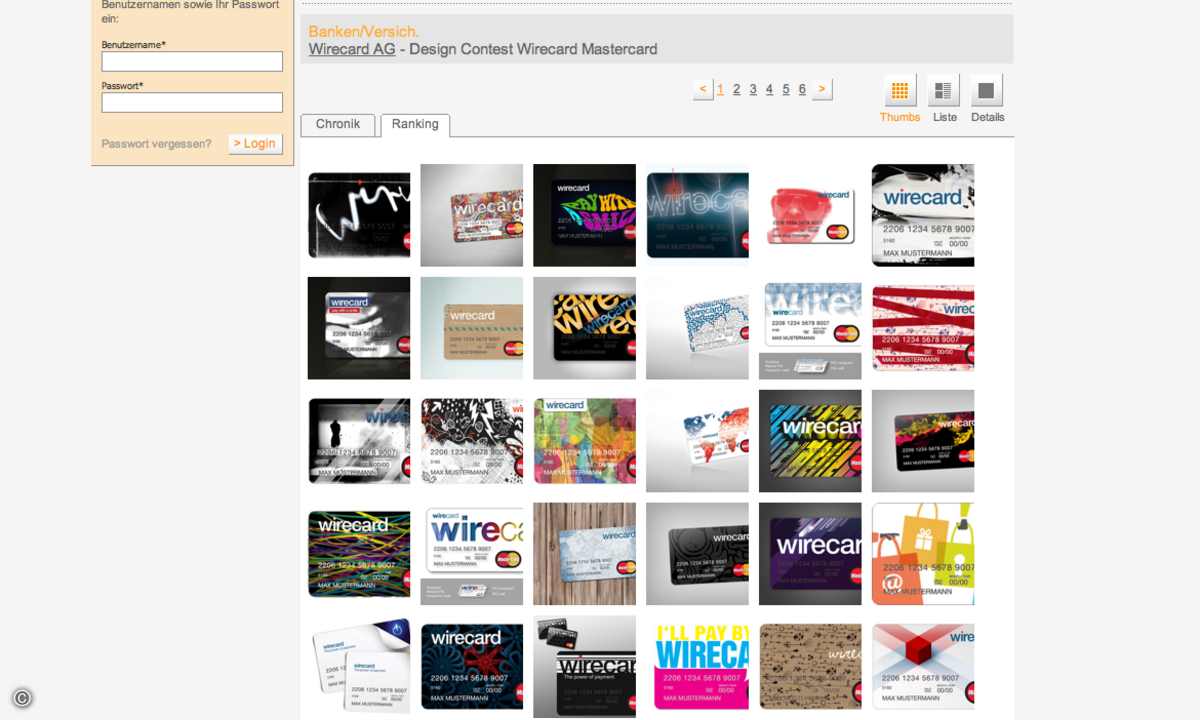Open red striped floral card thumbnail

[x=923, y=328]
